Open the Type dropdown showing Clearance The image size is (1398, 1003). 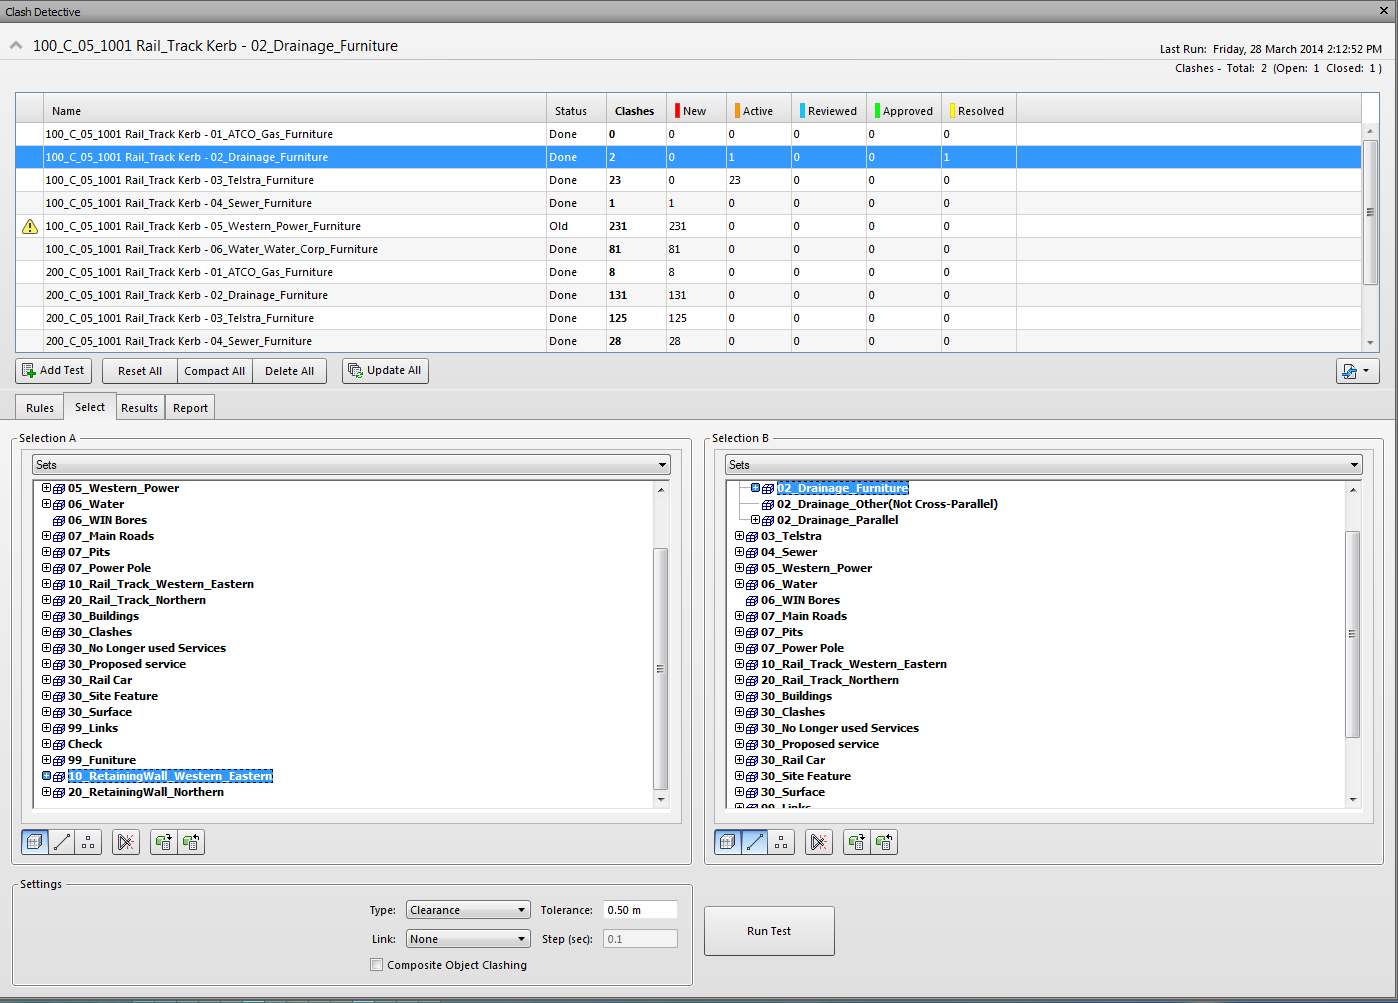[467, 909]
